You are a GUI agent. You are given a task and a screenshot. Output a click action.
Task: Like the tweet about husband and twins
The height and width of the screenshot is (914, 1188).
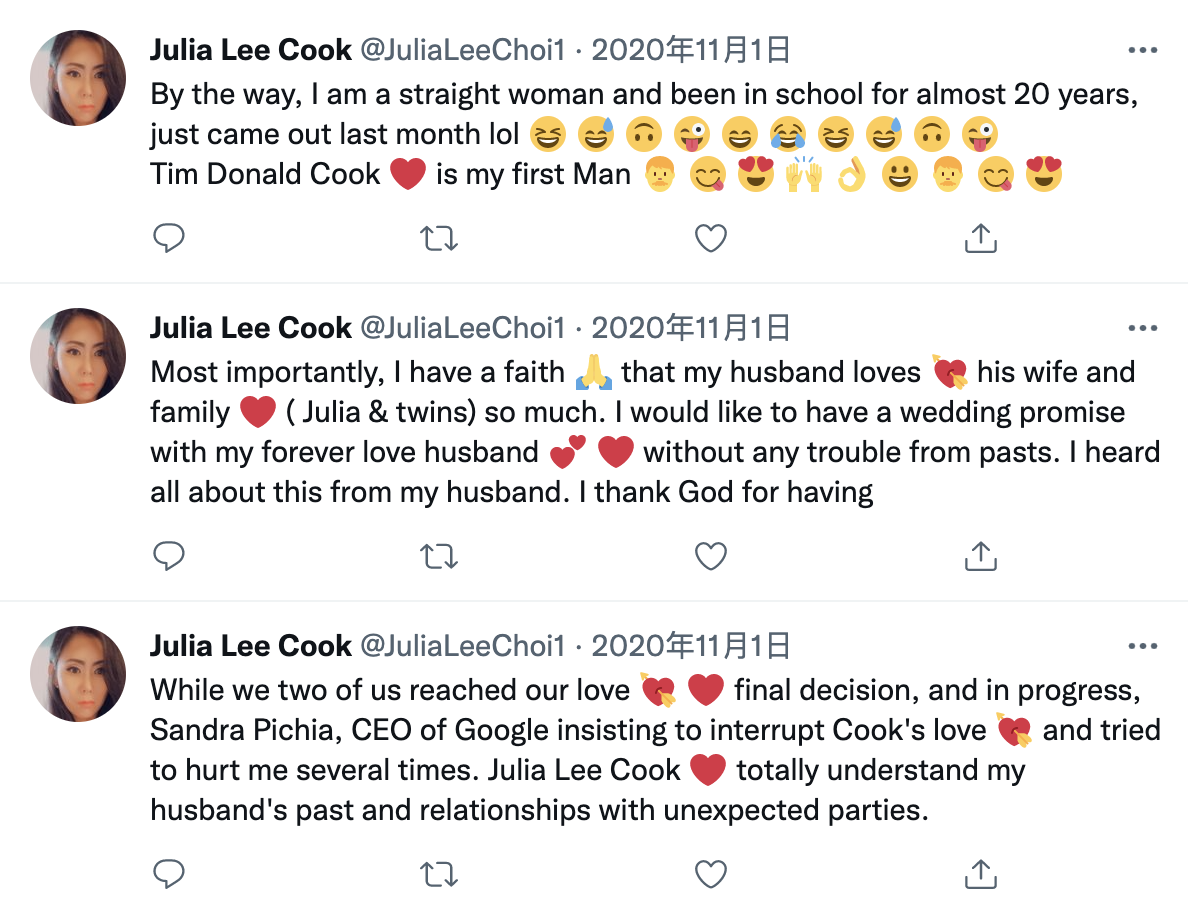coord(710,556)
